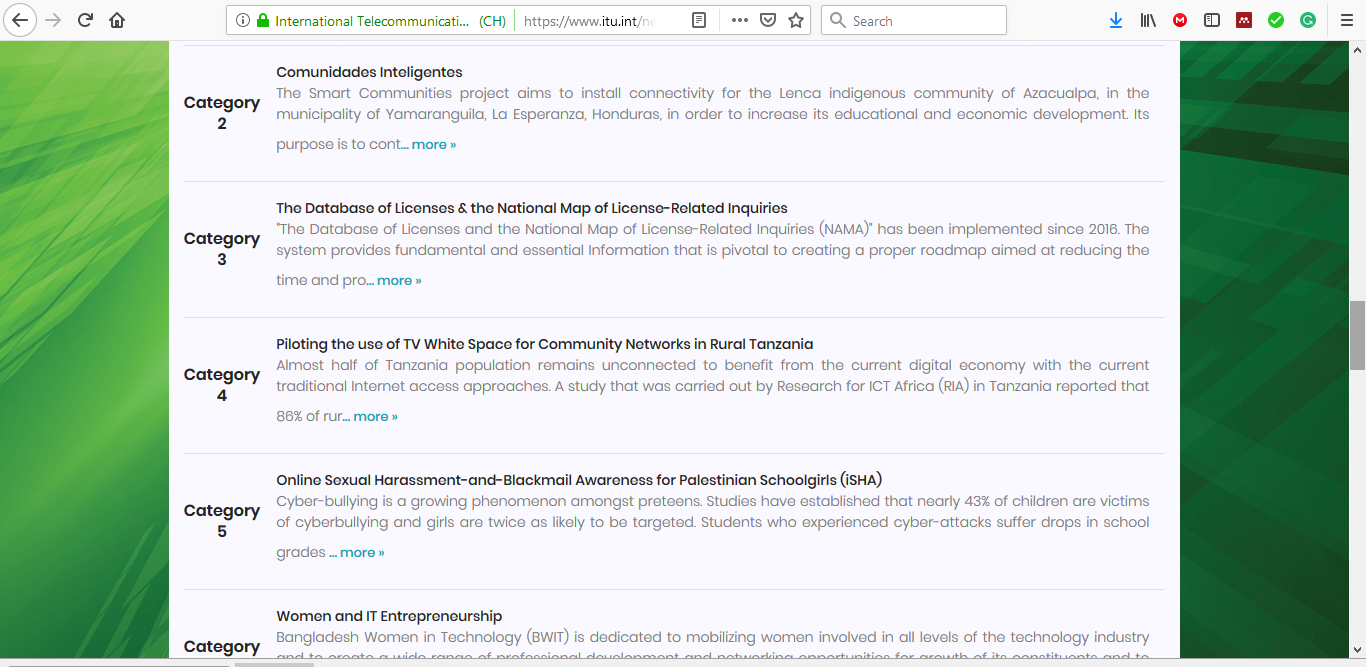
Task: Click the Smart Communities description paragraph
Action: (713, 119)
